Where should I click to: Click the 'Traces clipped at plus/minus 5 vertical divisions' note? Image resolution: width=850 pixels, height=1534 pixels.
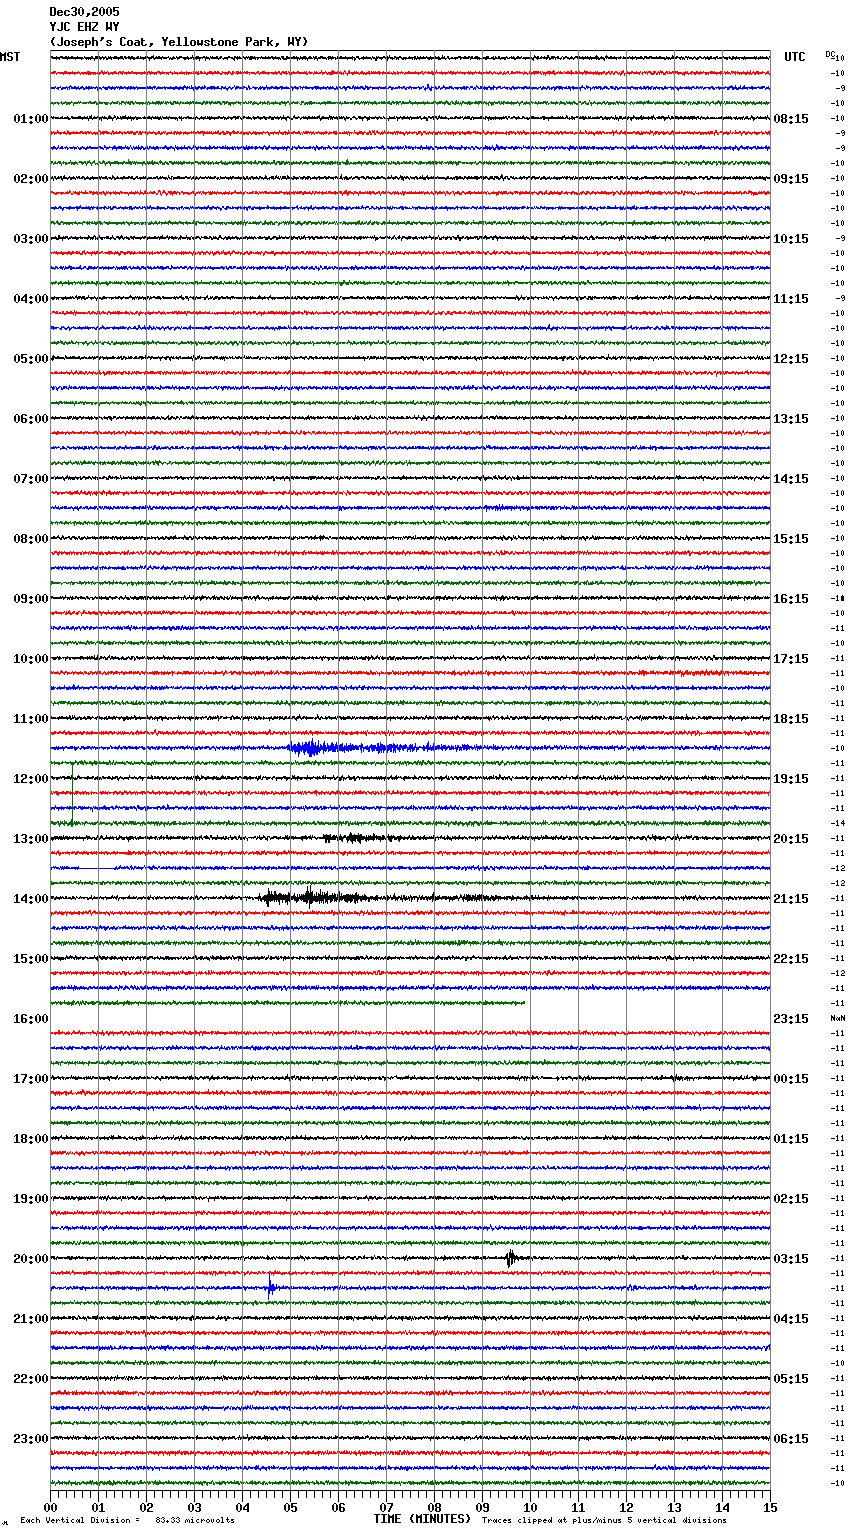604,1521
